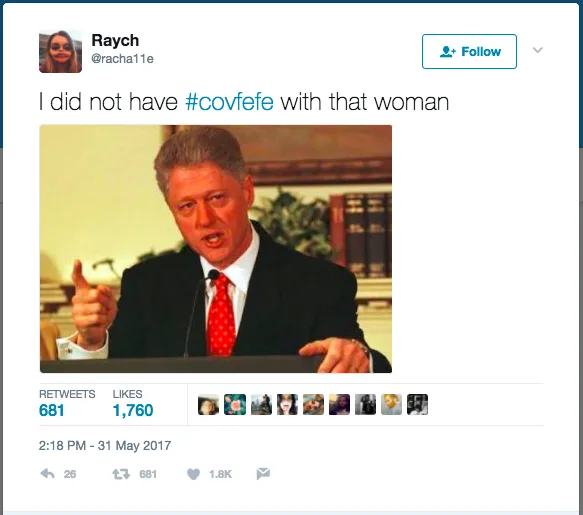Follow the Raych account

(469, 51)
